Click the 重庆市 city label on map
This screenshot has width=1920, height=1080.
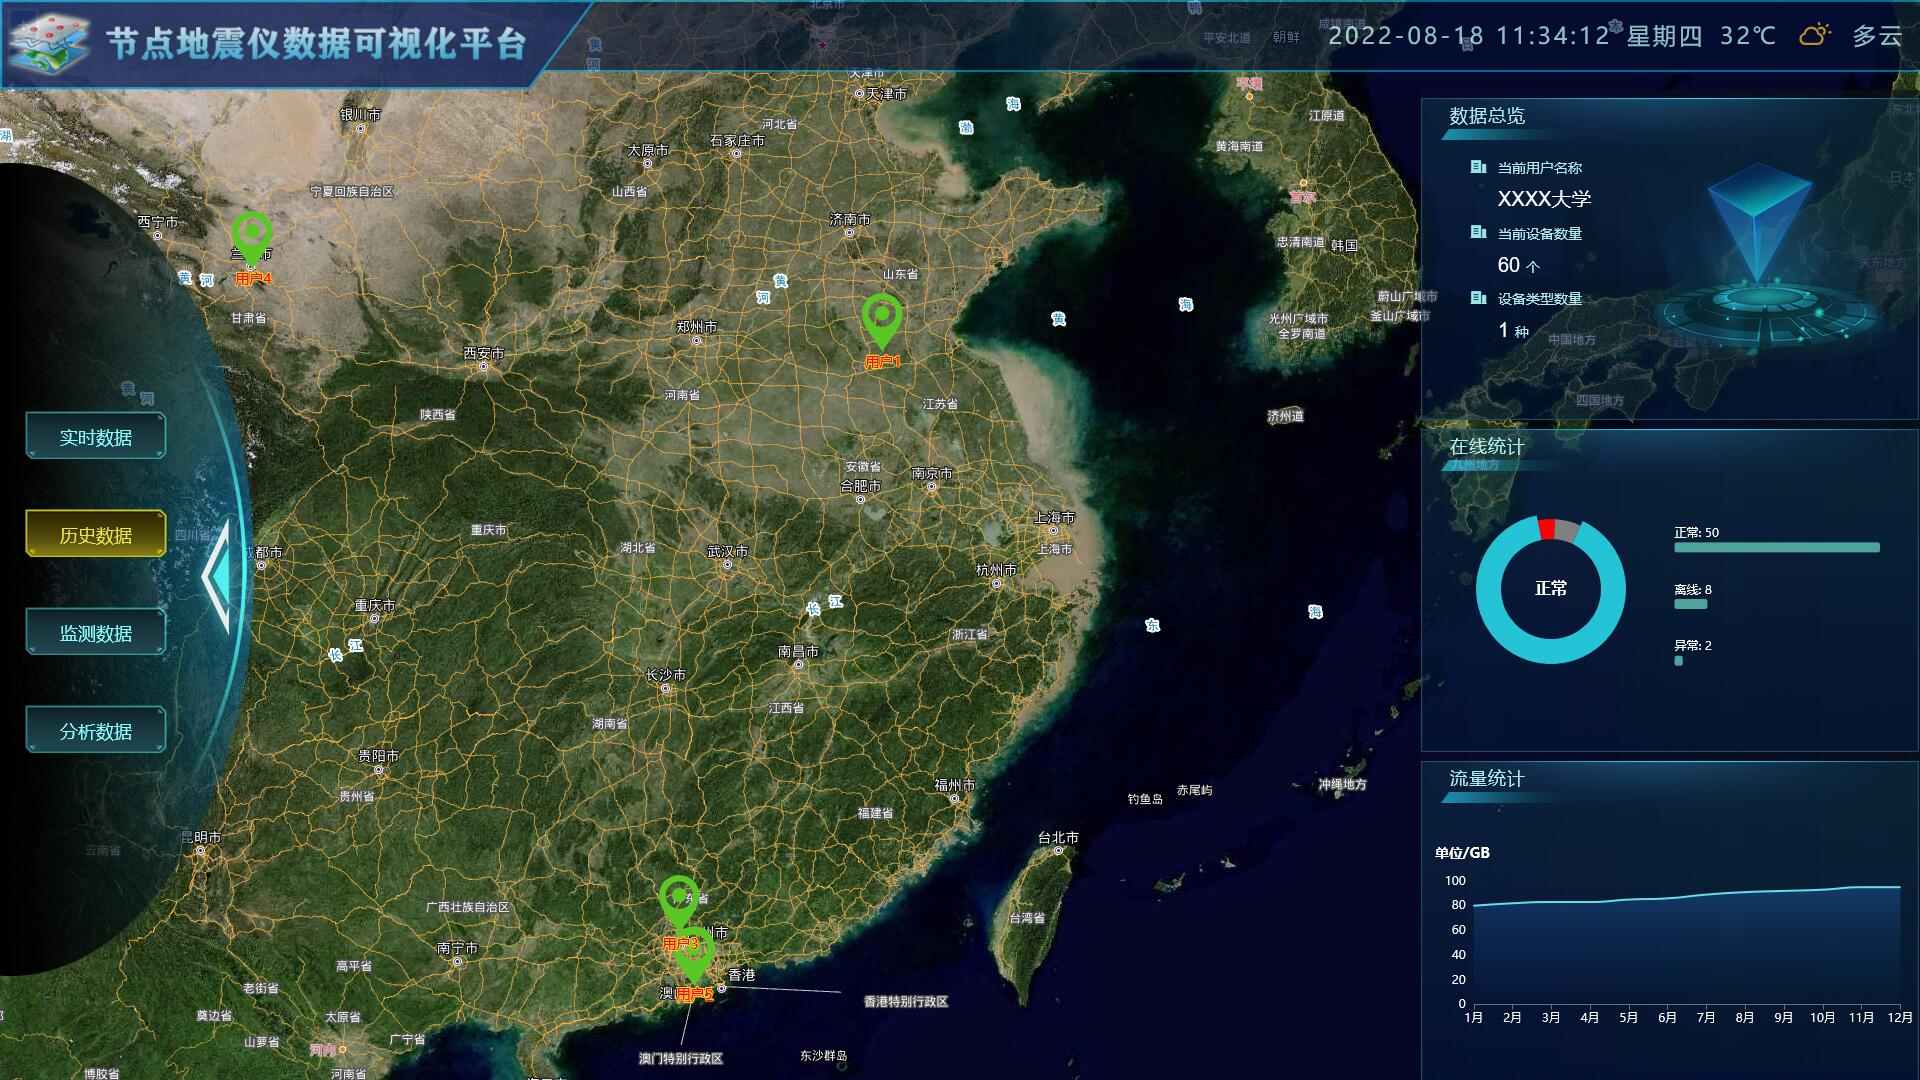[x=375, y=606]
